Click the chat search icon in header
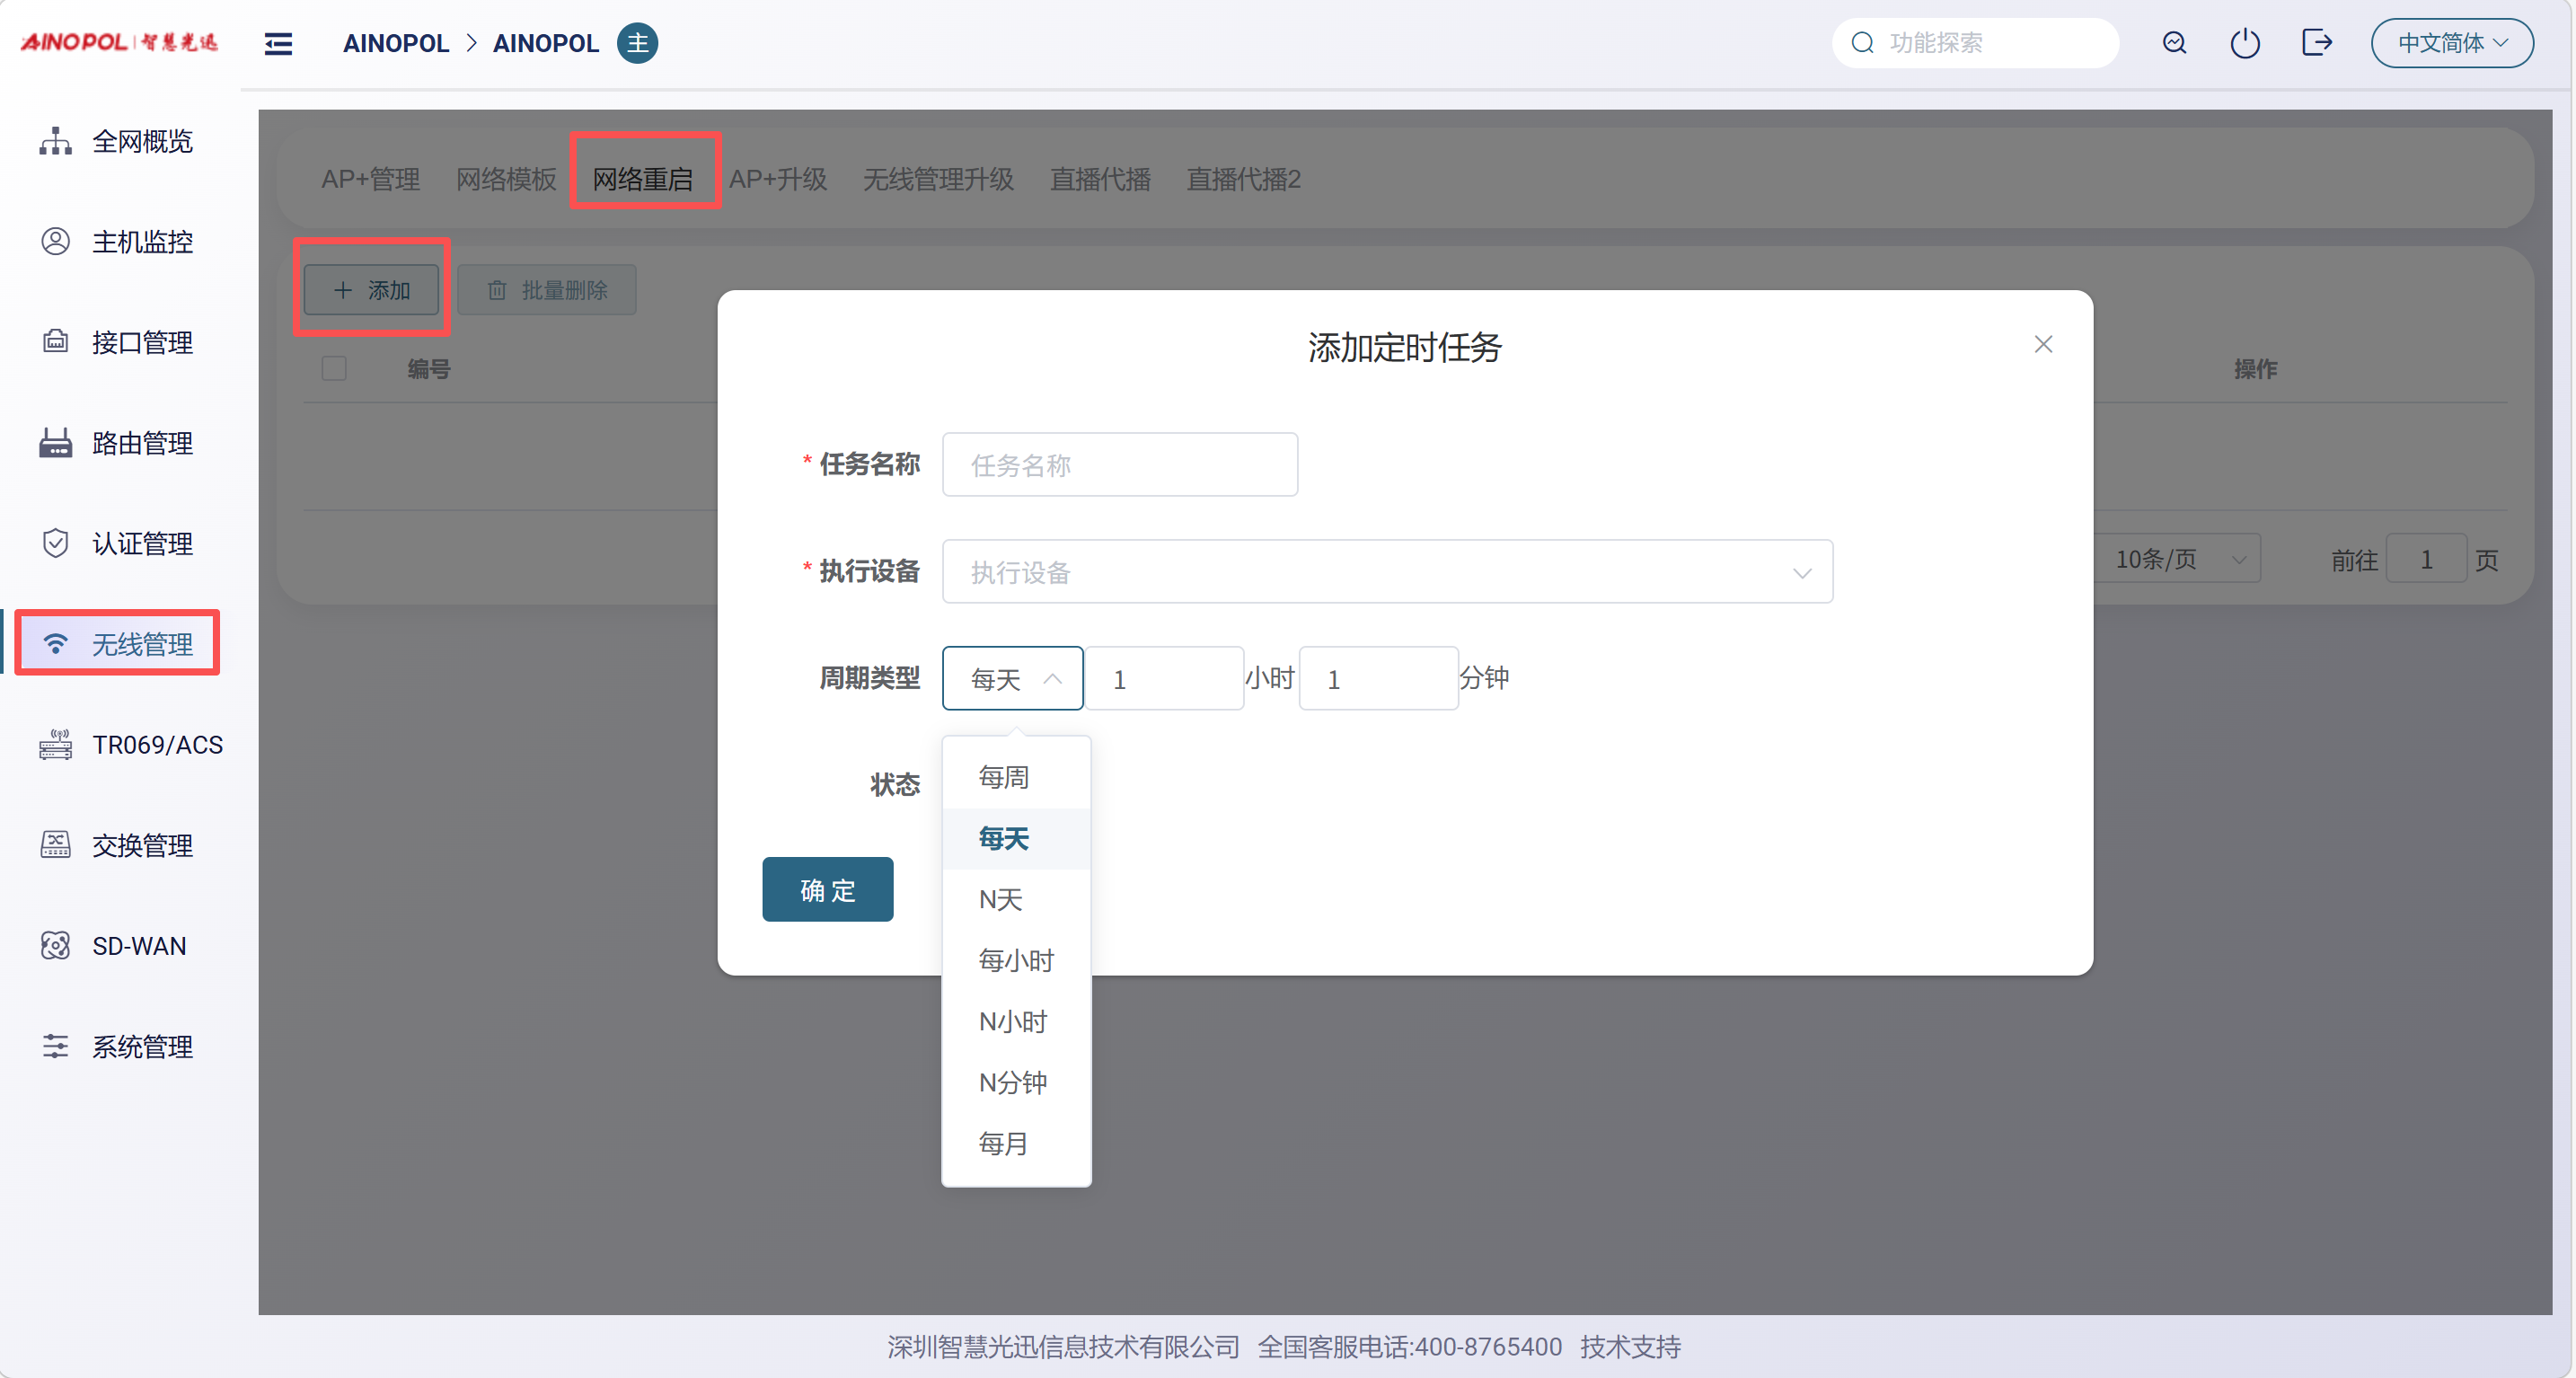This screenshot has height=1378, width=2576. tap(2174, 43)
